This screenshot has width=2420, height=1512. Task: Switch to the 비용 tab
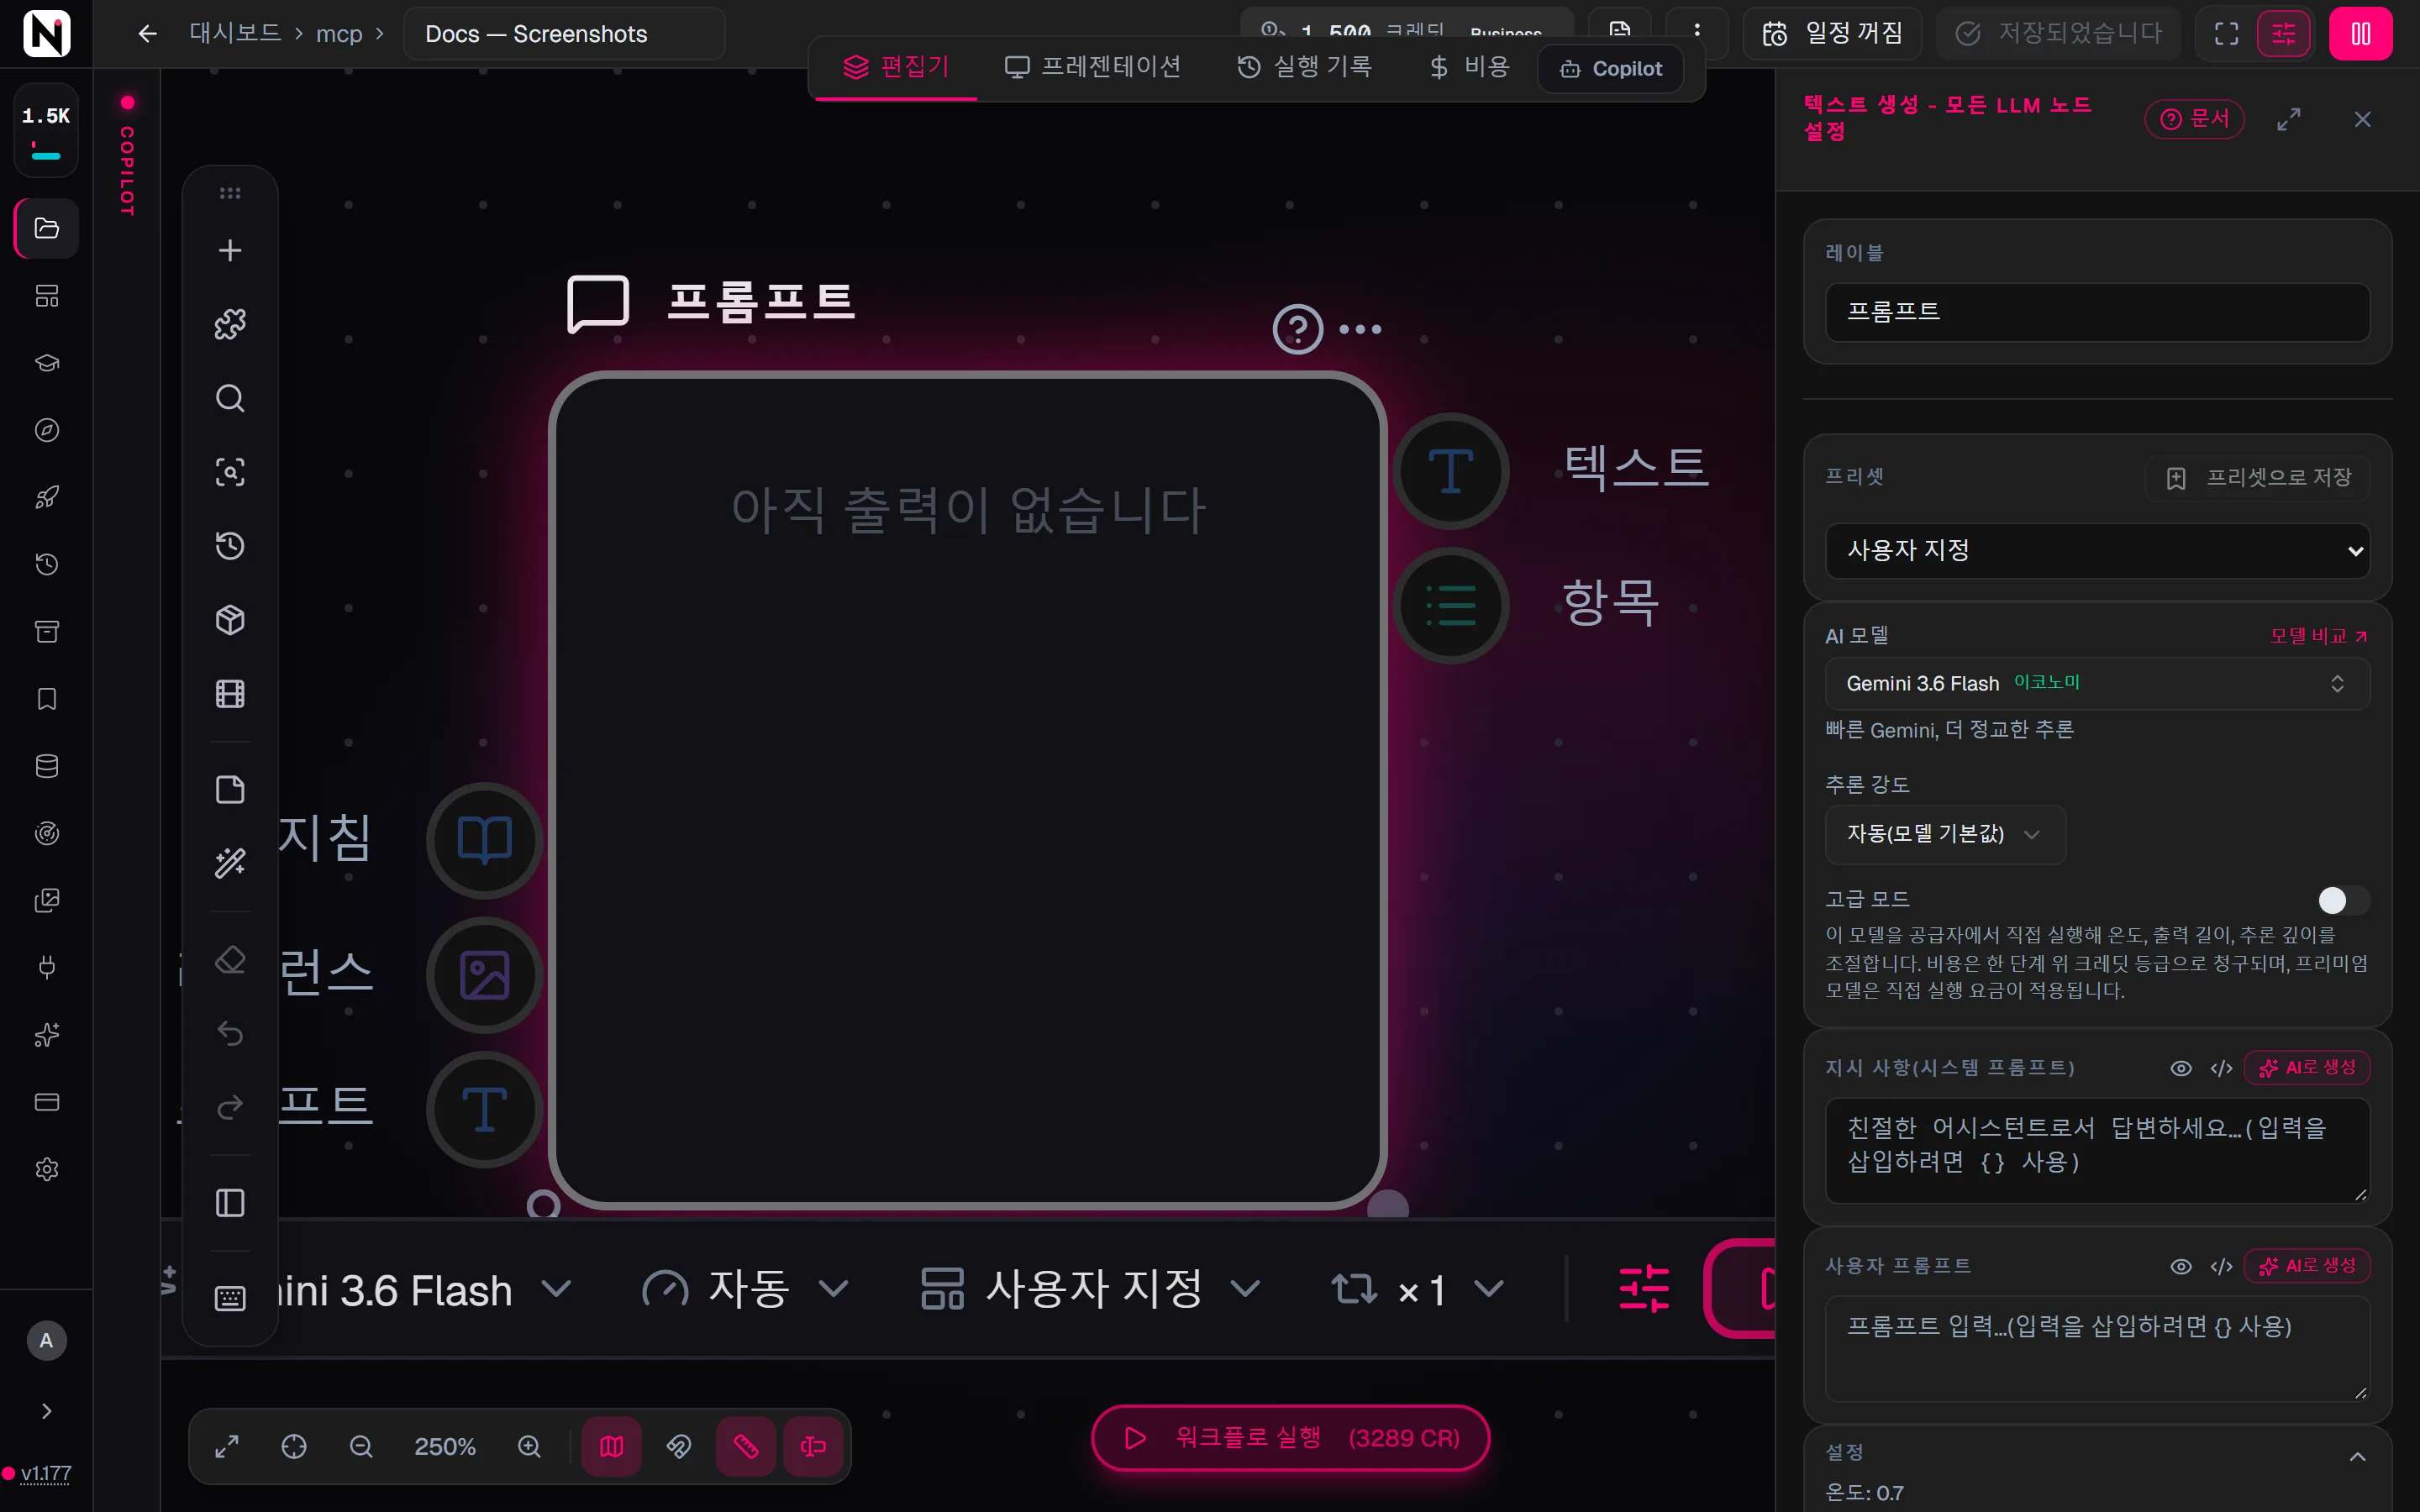[x=1469, y=67]
